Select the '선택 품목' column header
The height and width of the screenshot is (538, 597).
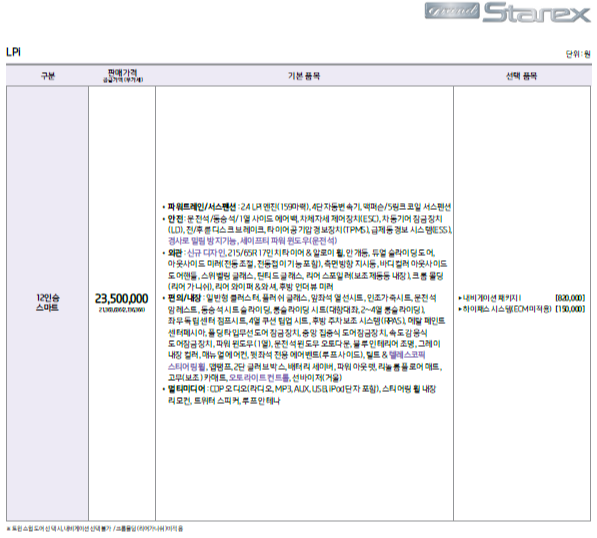(521, 76)
